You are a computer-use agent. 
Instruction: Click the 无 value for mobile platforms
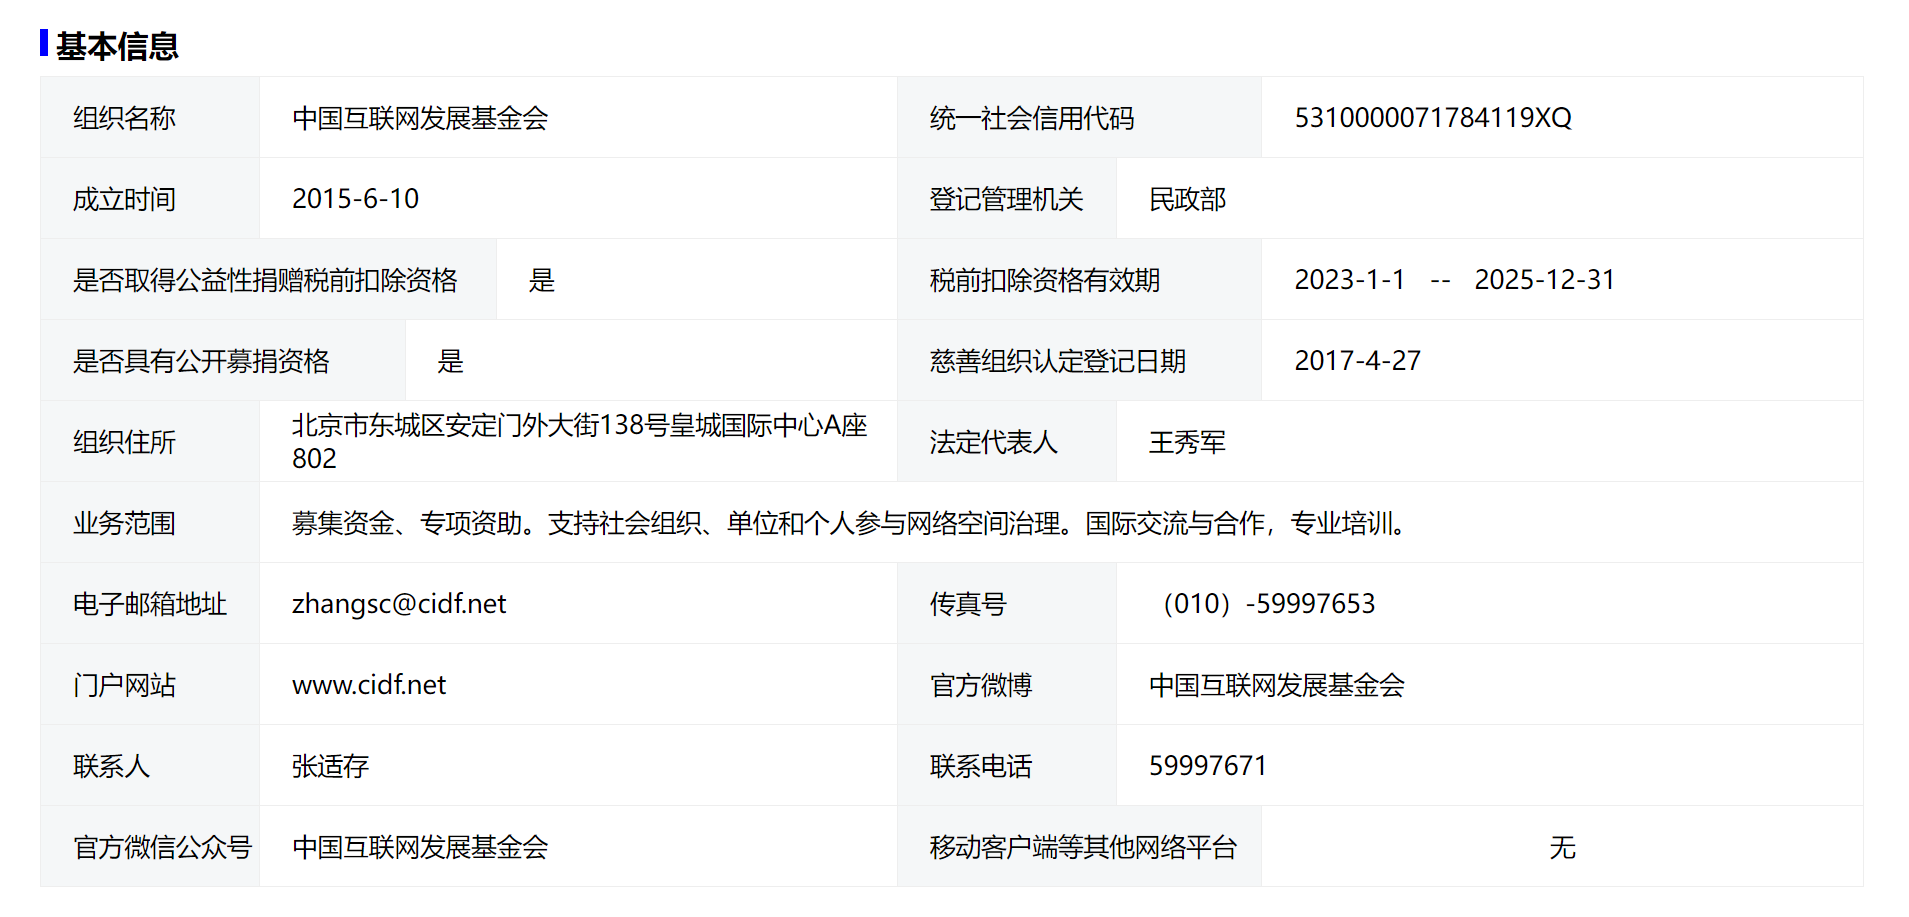[x=1562, y=847]
